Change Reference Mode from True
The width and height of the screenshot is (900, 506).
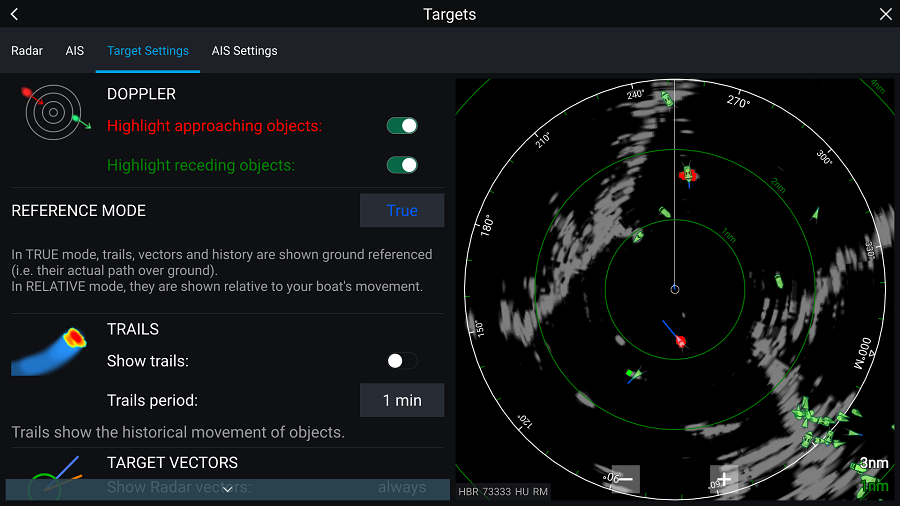[x=402, y=211]
